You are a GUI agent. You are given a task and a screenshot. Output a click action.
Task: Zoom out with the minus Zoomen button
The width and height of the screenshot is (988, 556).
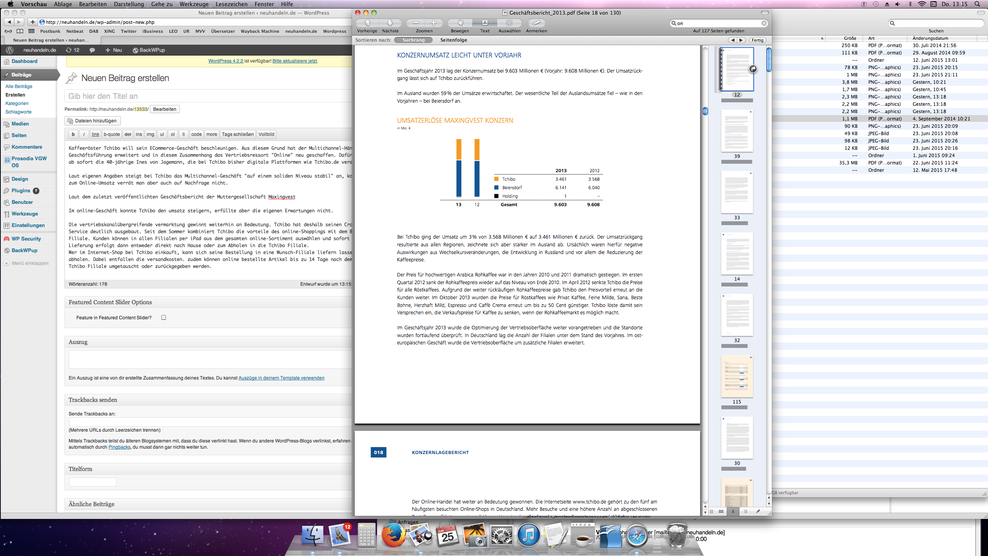click(x=415, y=23)
